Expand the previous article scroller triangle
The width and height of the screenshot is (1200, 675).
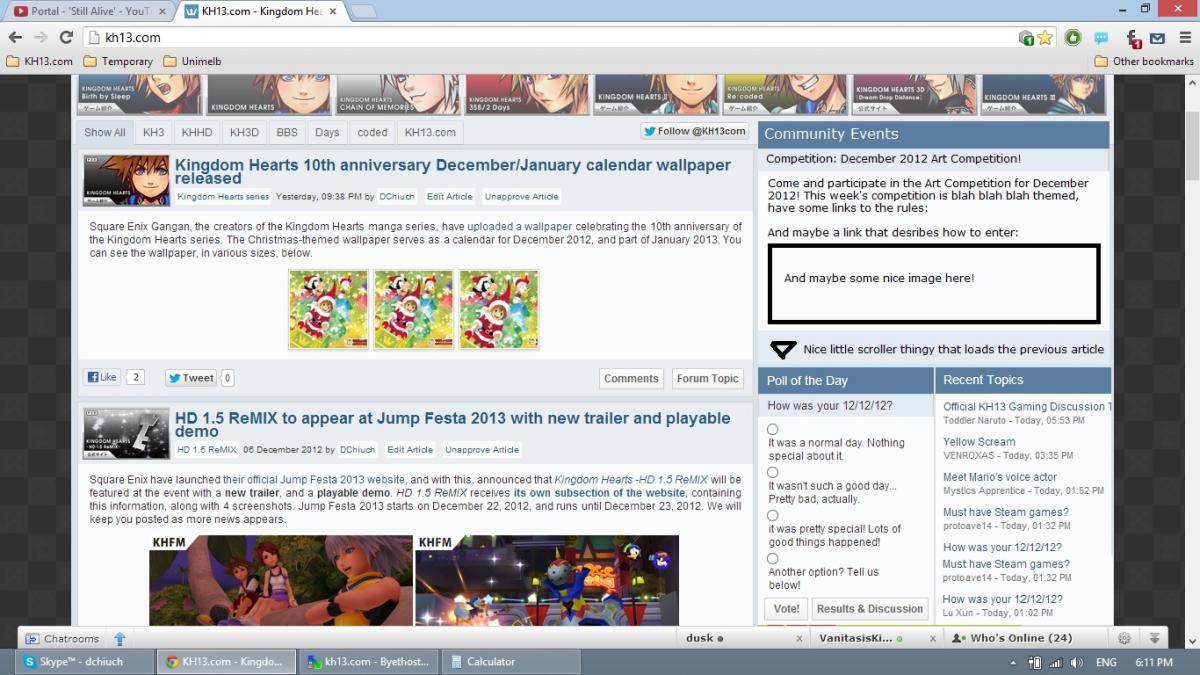(783, 349)
